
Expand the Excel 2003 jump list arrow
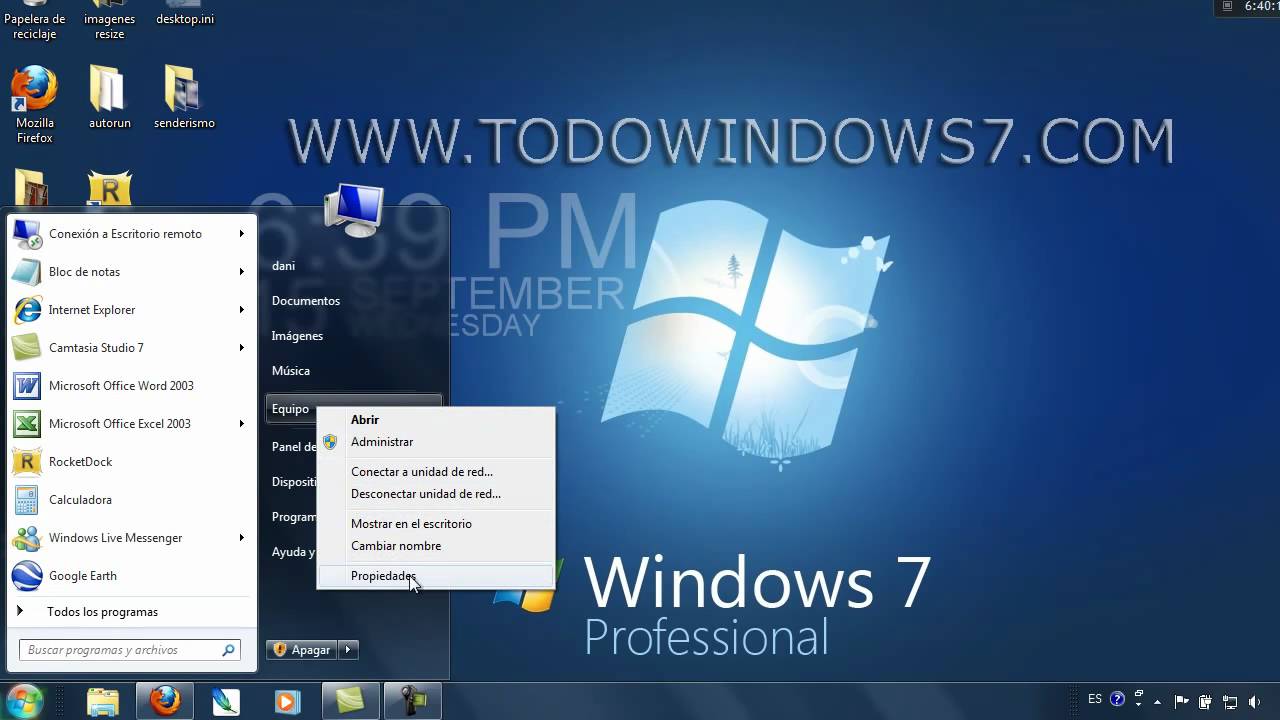[x=241, y=424]
